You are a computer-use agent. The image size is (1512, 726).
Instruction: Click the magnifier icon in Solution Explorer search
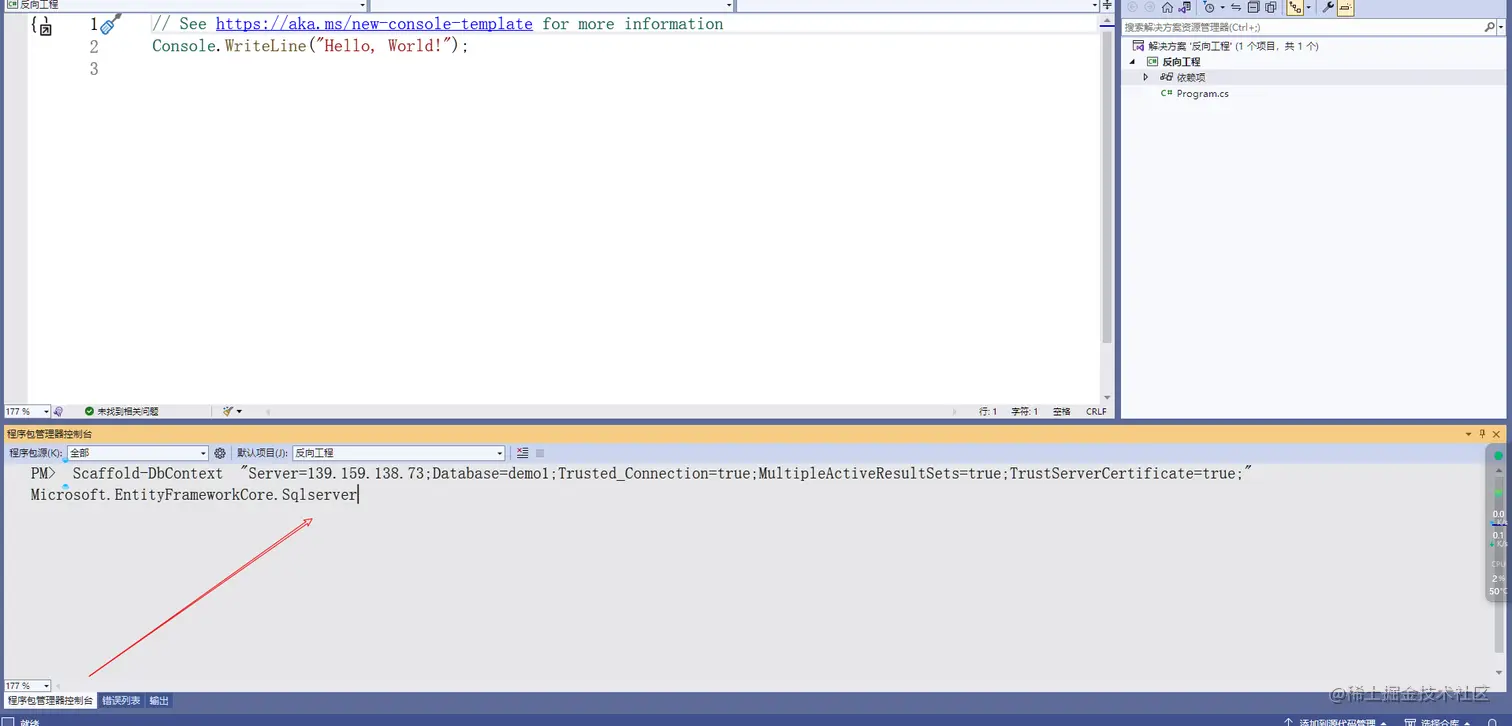click(1489, 27)
